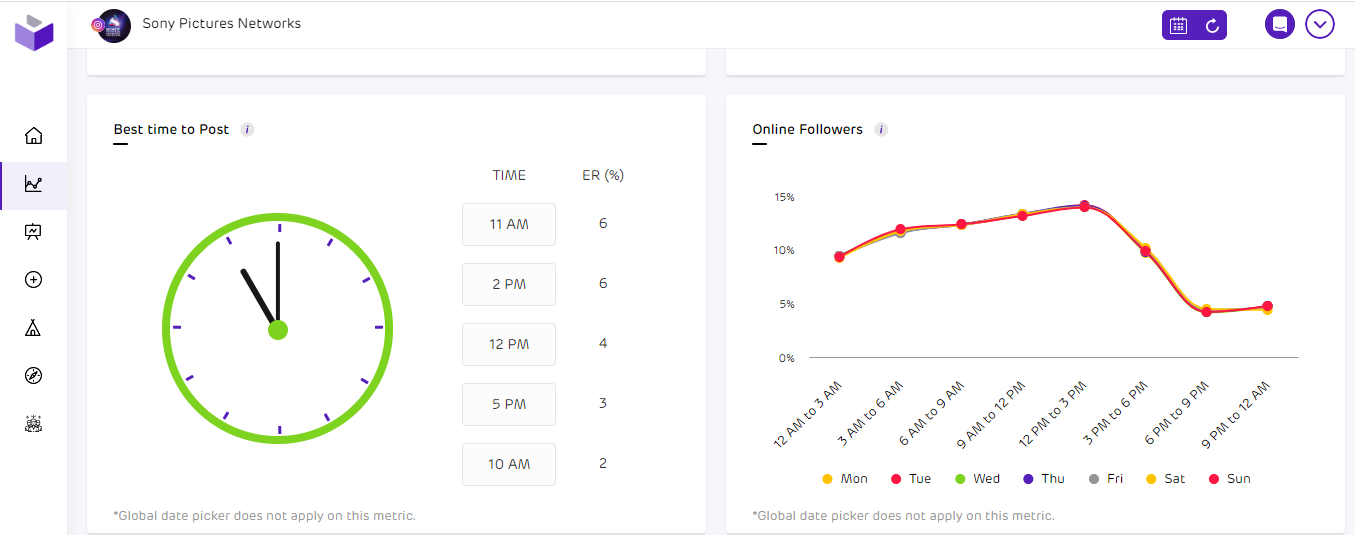Viewport: 1355px width, 535px height.
Task: Click the plus circle sidebar icon
Action: click(33, 280)
